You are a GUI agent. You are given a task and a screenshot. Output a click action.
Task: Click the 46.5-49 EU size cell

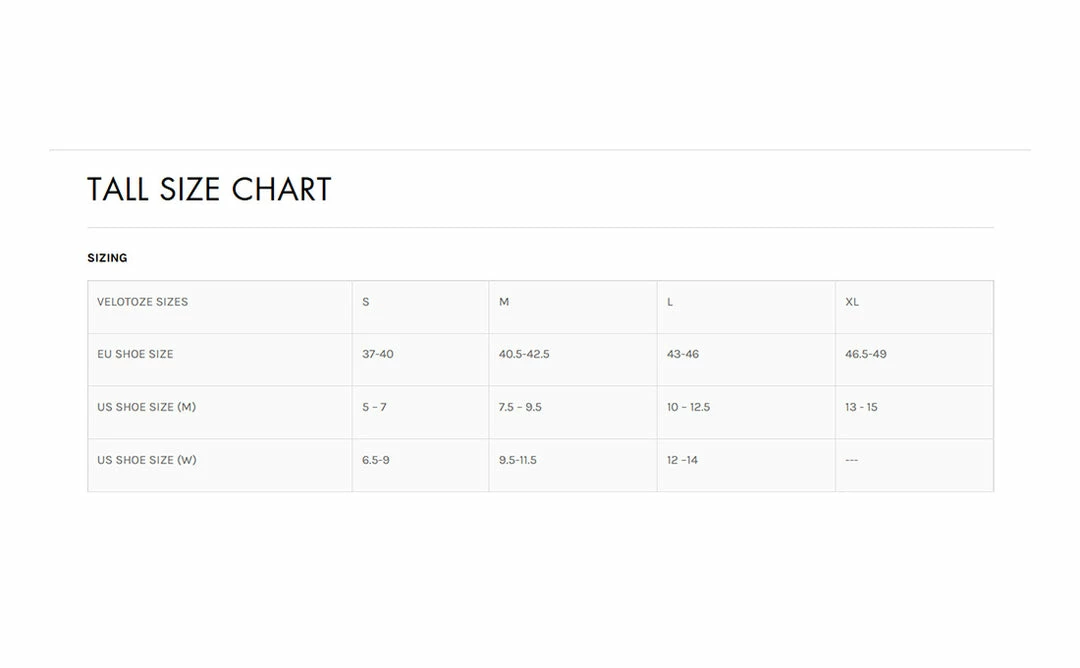coord(866,354)
